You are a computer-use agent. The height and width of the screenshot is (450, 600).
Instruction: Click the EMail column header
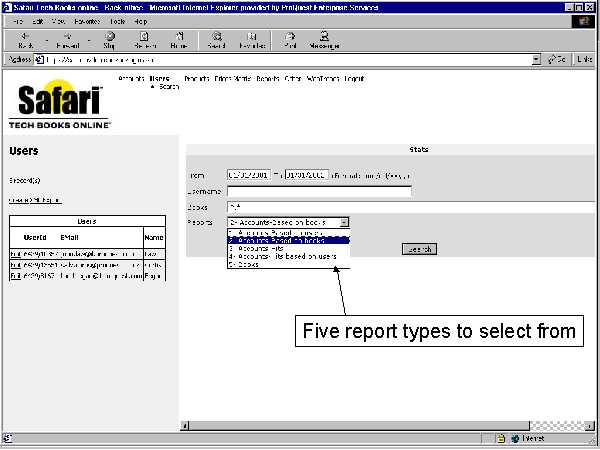(69, 237)
